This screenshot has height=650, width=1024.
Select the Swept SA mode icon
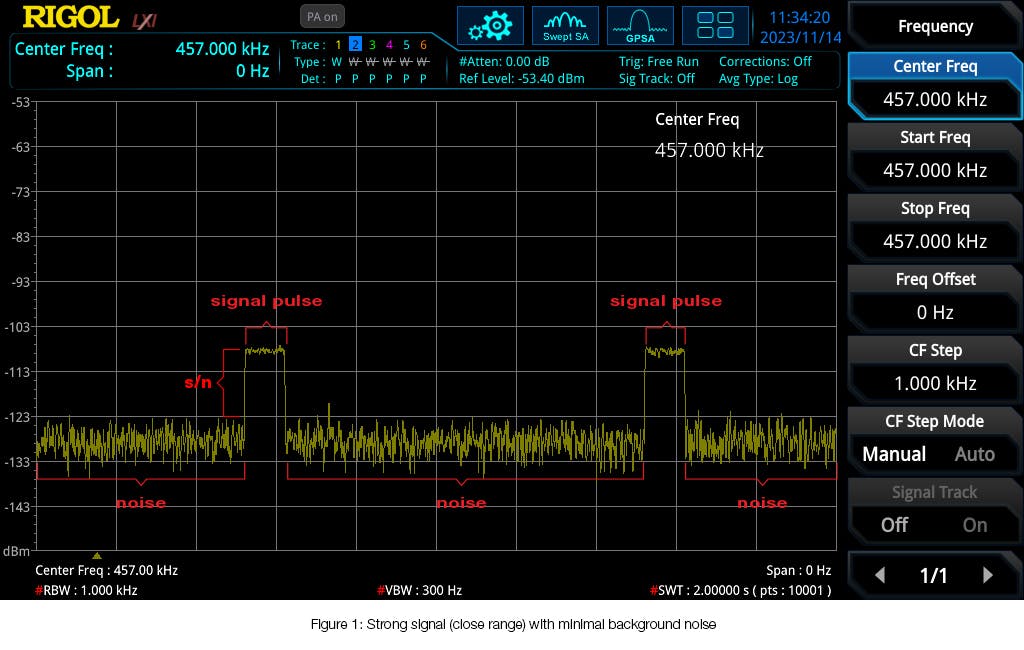coord(565,25)
